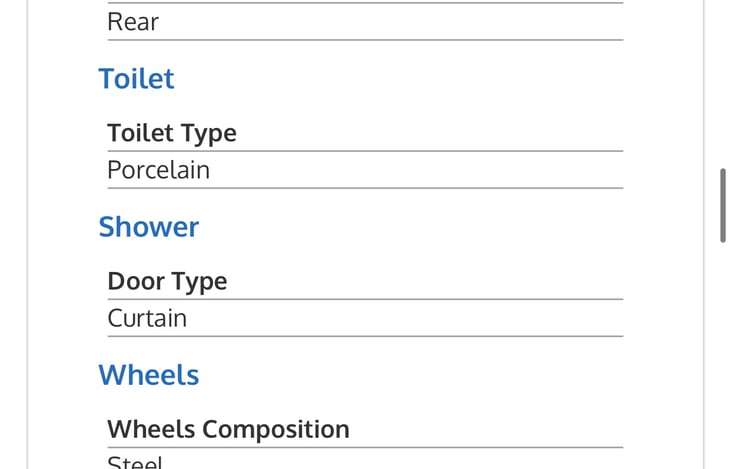
Task: Click the Rear value text
Action: tap(133, 22)
